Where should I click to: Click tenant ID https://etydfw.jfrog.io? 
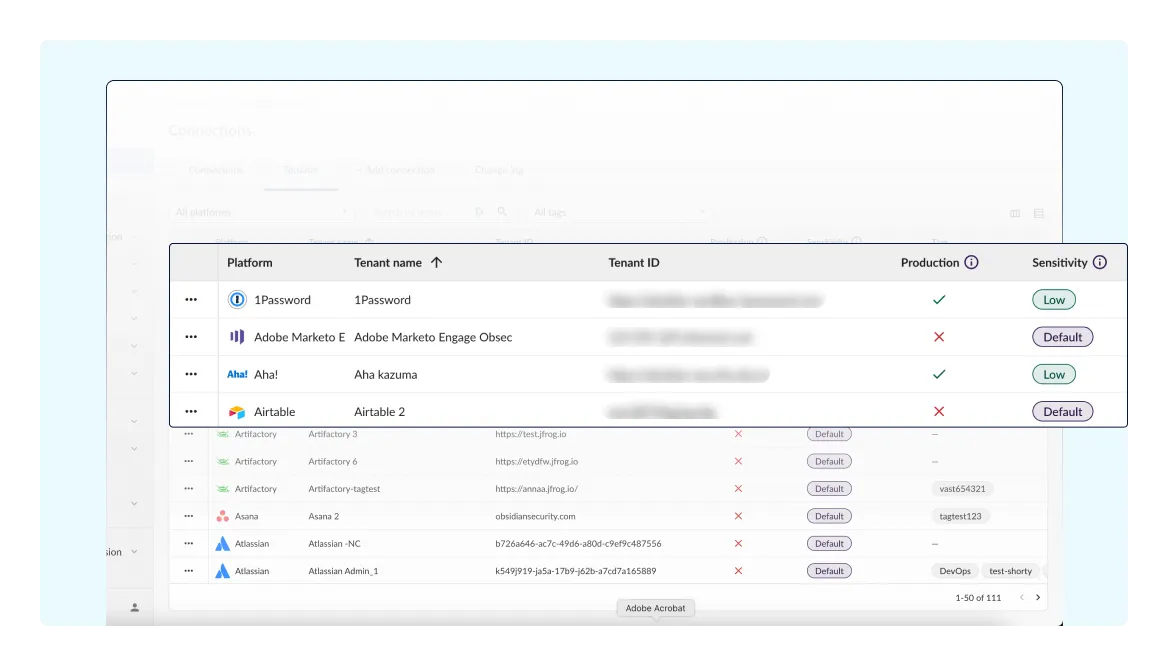[x=536, y=461]
